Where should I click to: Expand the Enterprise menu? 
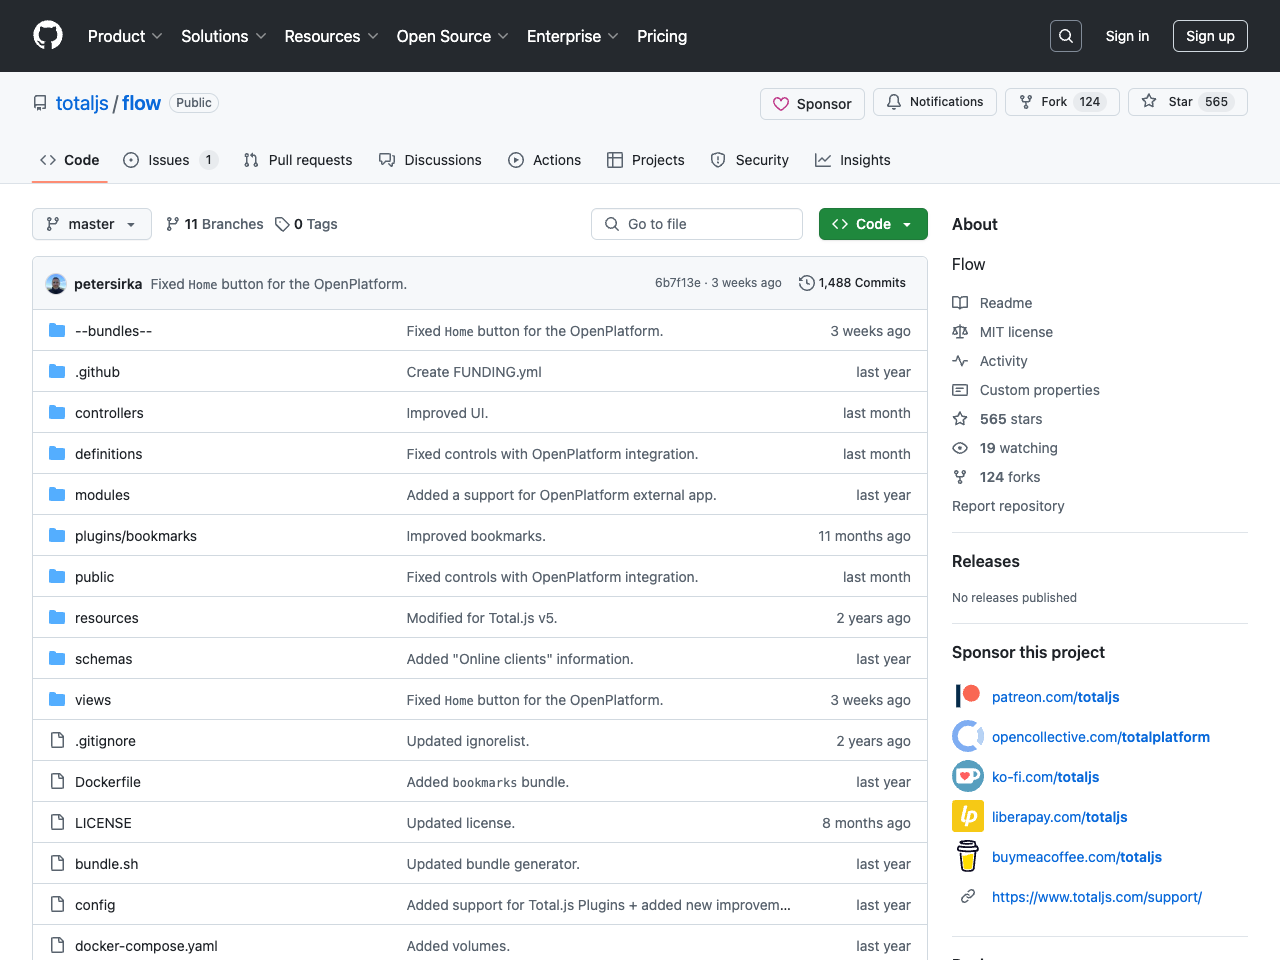click(x=573, y=36)
